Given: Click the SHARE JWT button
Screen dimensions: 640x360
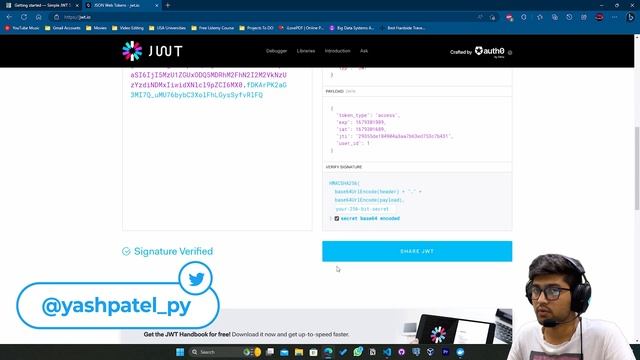Looking at the screenshot, I should 417,251.
